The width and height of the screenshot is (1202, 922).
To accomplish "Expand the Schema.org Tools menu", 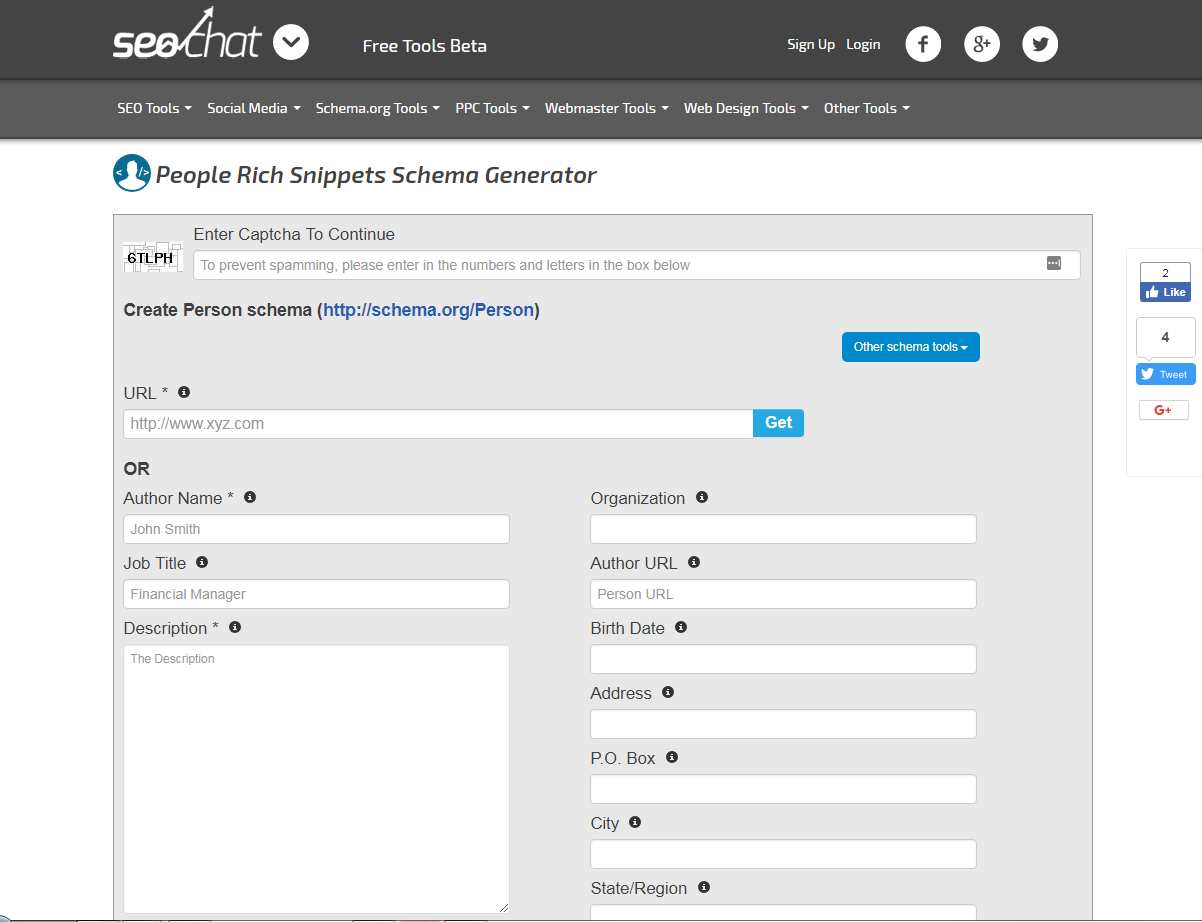I will [x=377, y=108].
